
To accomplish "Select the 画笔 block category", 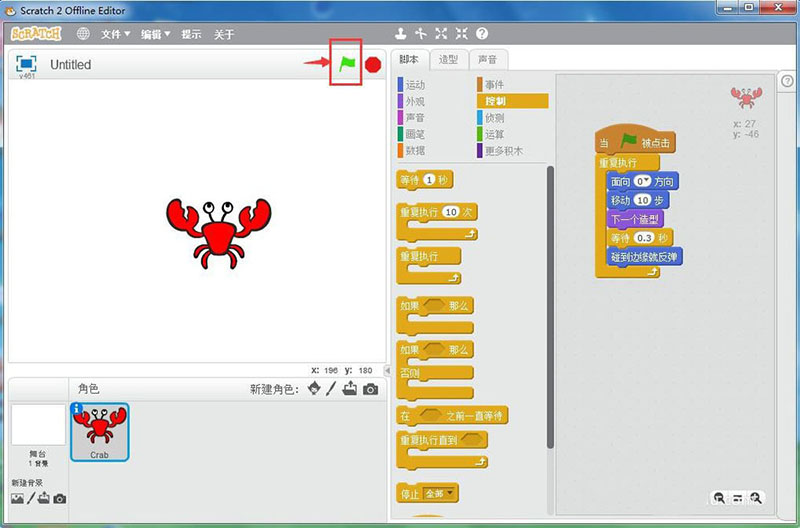I will point(411,134).
